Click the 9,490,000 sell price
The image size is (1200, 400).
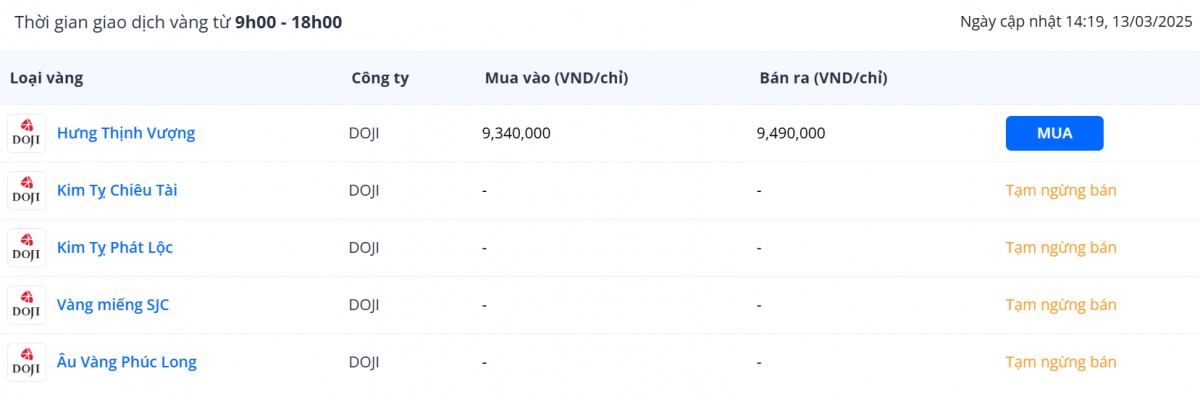point(791,133)
